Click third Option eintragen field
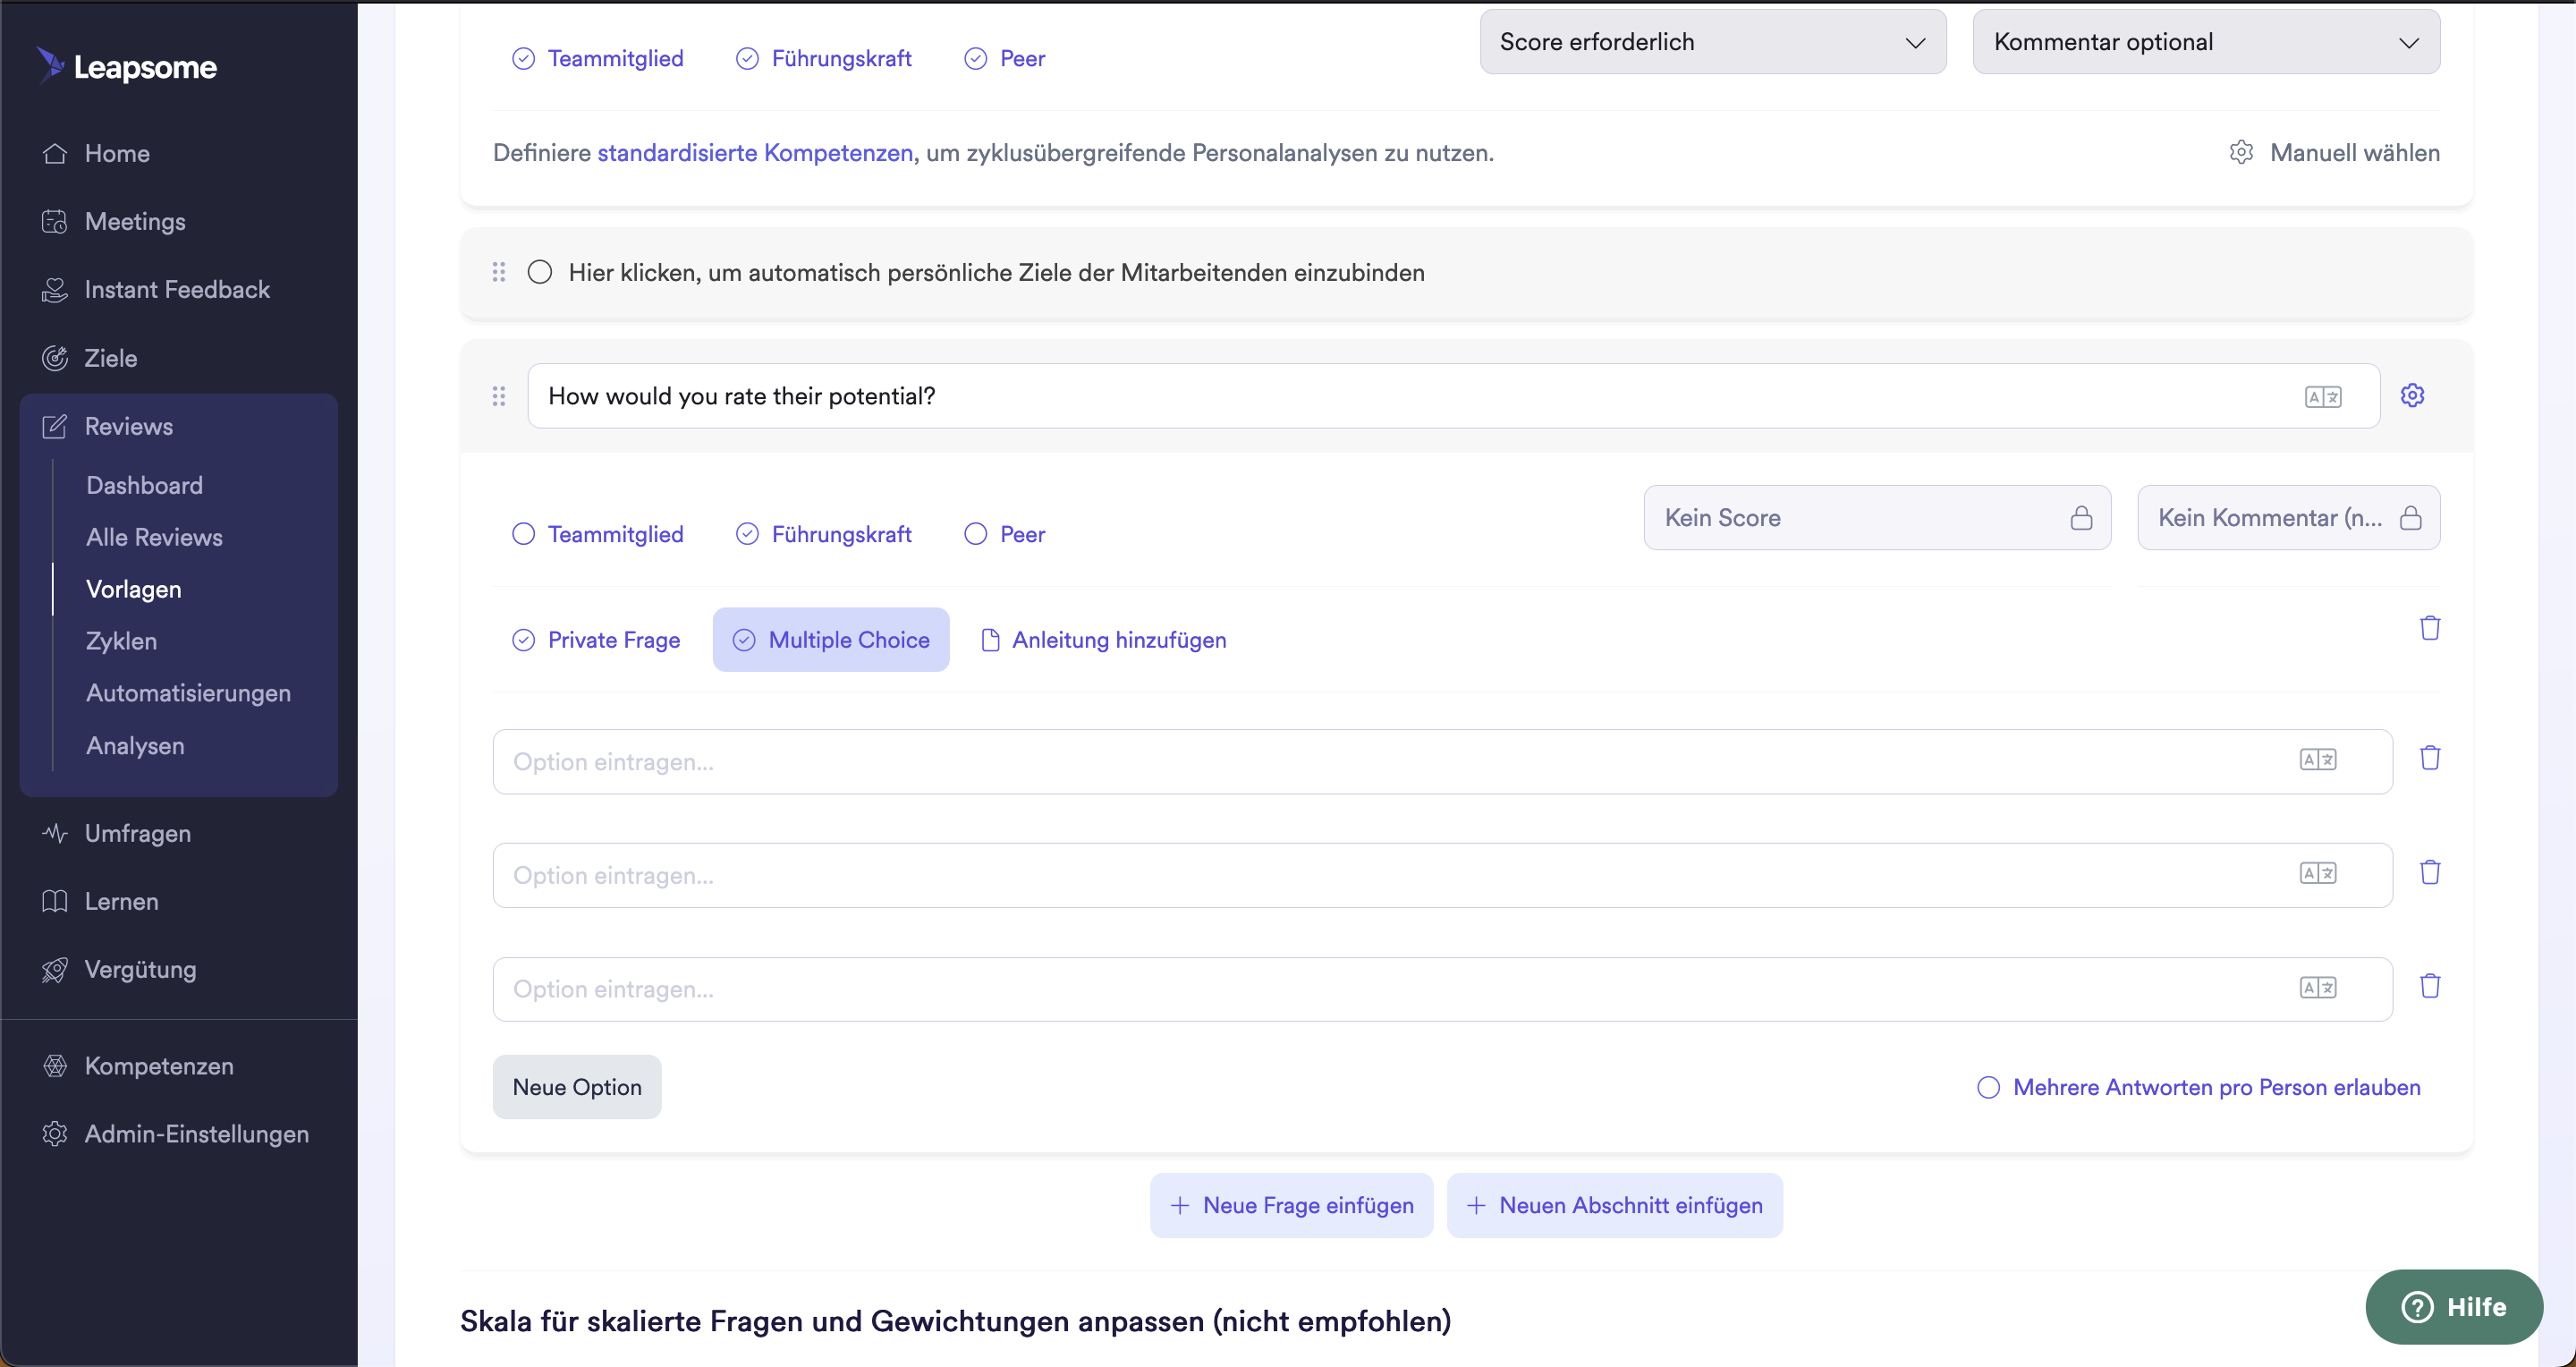2576x1367 pixels. click(1442, 989)
